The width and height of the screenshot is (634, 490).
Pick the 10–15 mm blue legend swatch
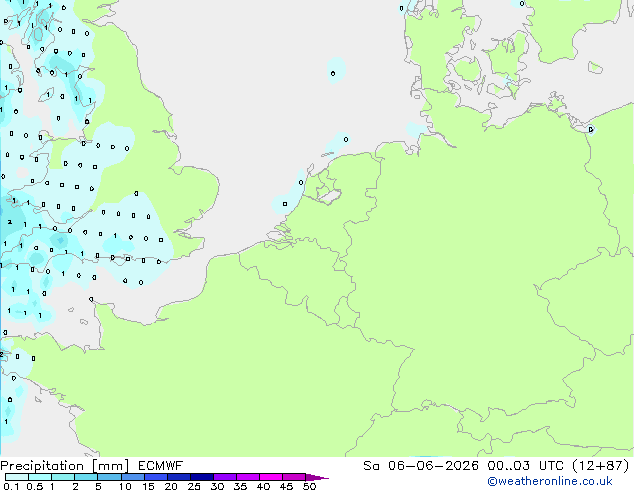click(x=132, y=477)
